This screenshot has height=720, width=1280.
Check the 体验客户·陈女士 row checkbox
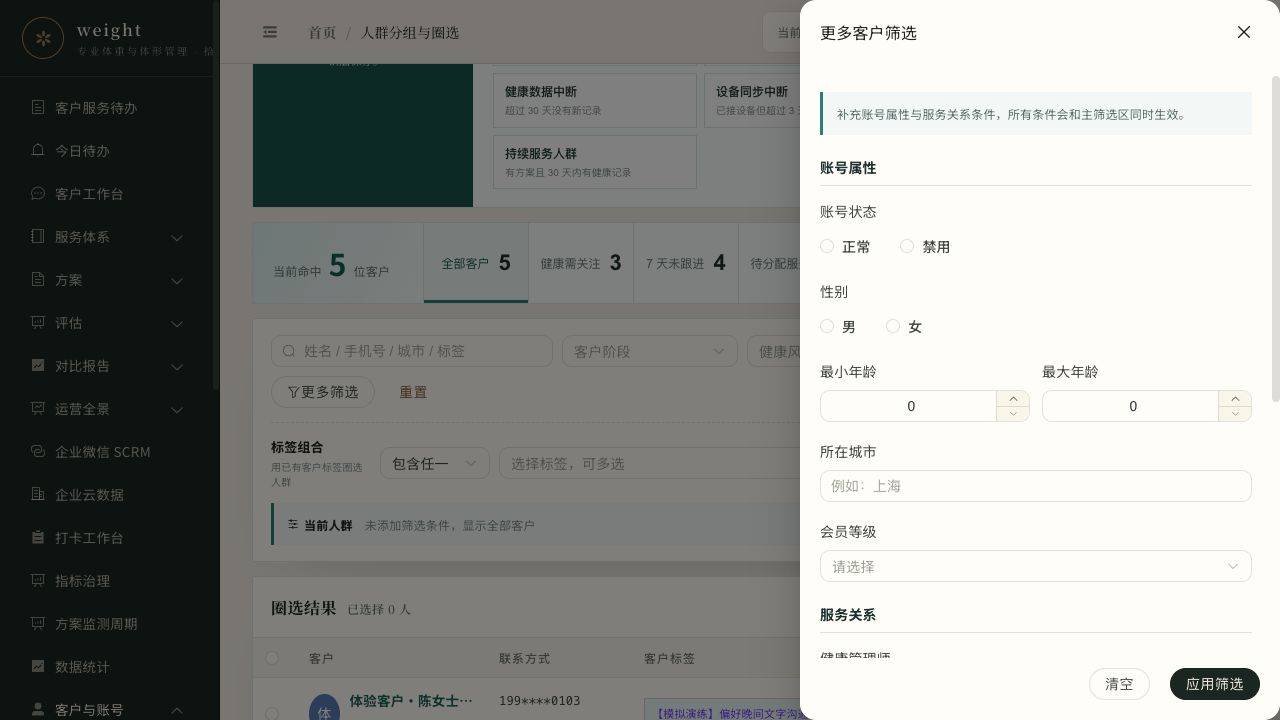[x=272, y=713]
